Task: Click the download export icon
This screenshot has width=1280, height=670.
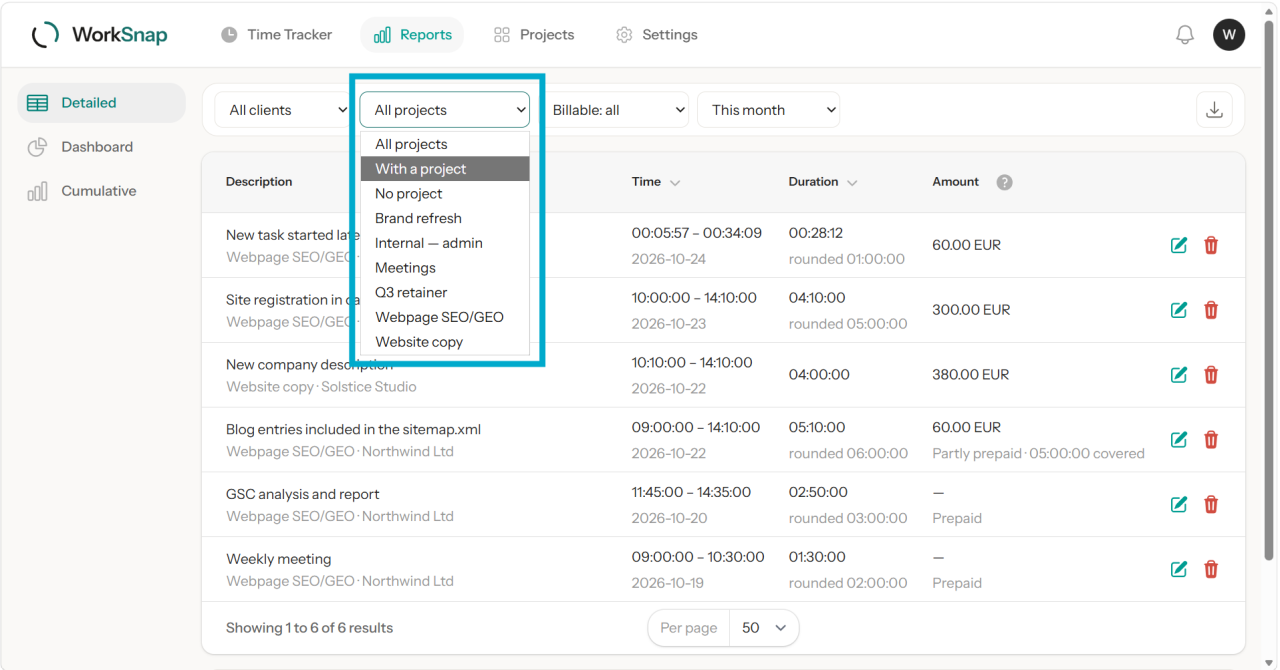Action: pos(1214,110)
